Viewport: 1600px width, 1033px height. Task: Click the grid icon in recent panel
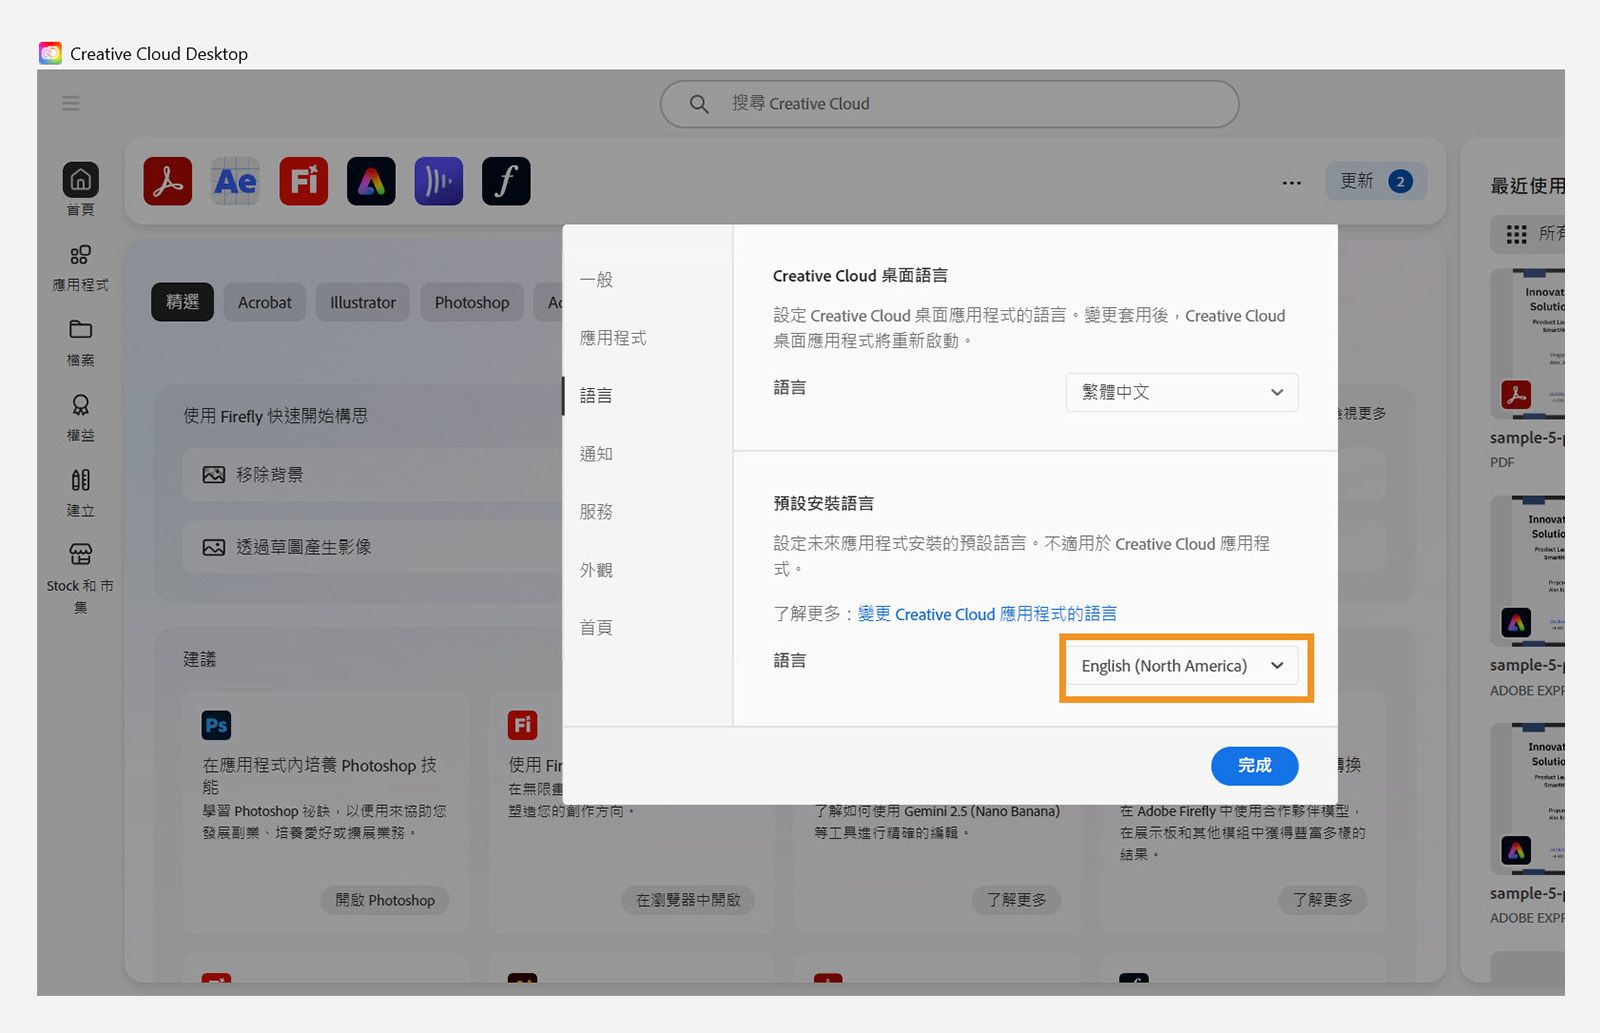point(1516,234)
